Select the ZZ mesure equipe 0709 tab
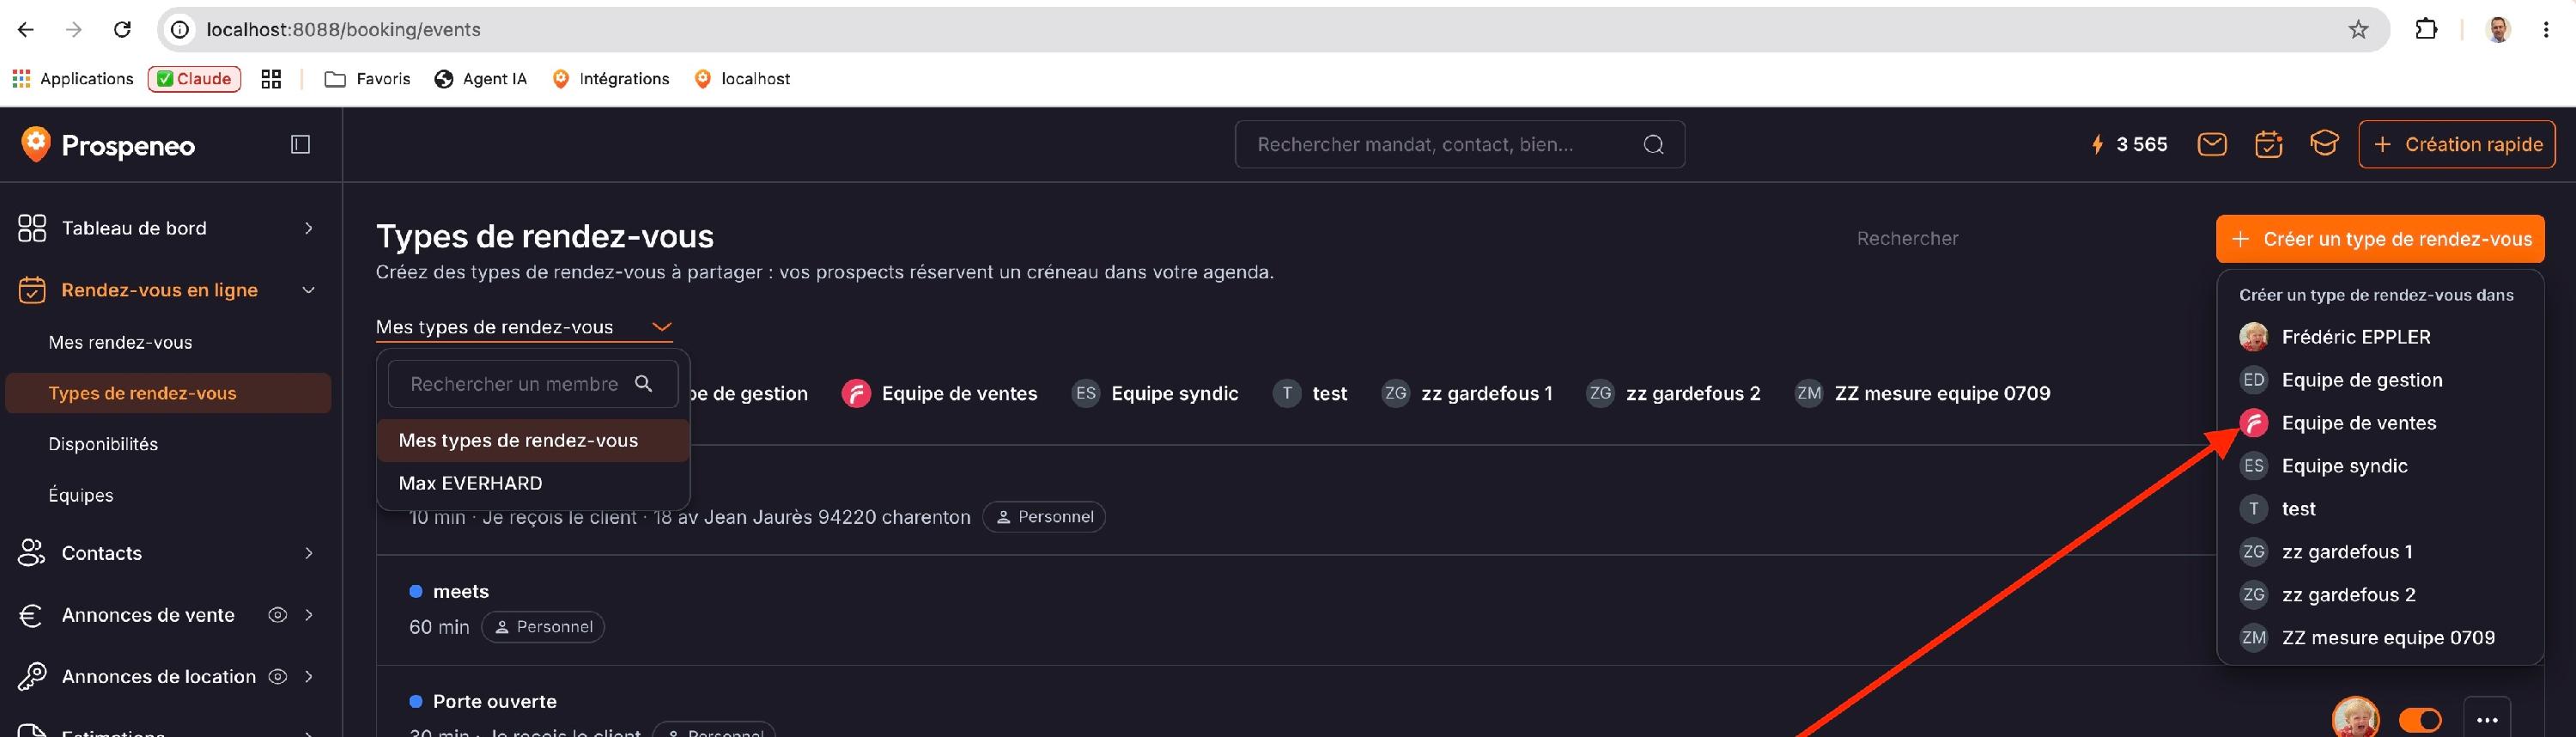 coord(1922,394)
